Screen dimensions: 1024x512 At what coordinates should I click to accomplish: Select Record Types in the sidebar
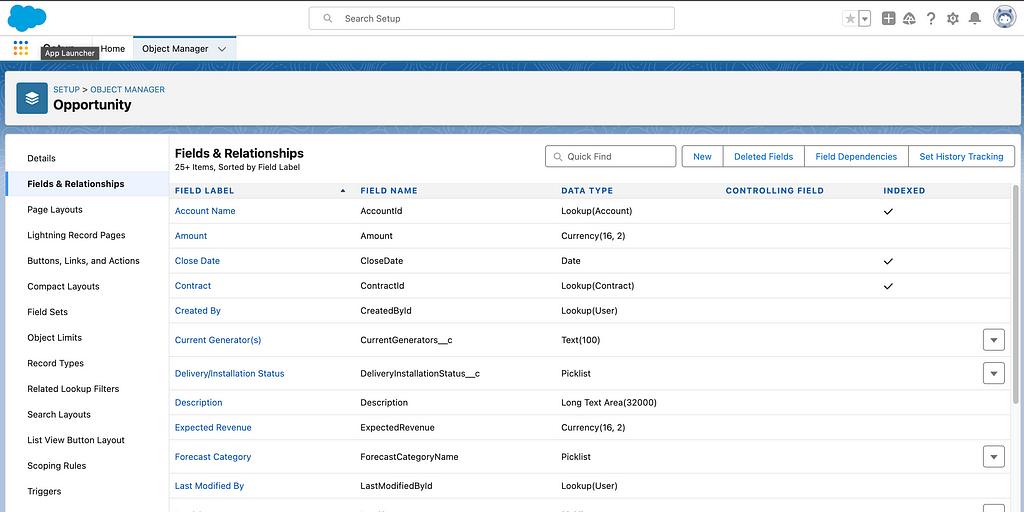coord(56,363)
